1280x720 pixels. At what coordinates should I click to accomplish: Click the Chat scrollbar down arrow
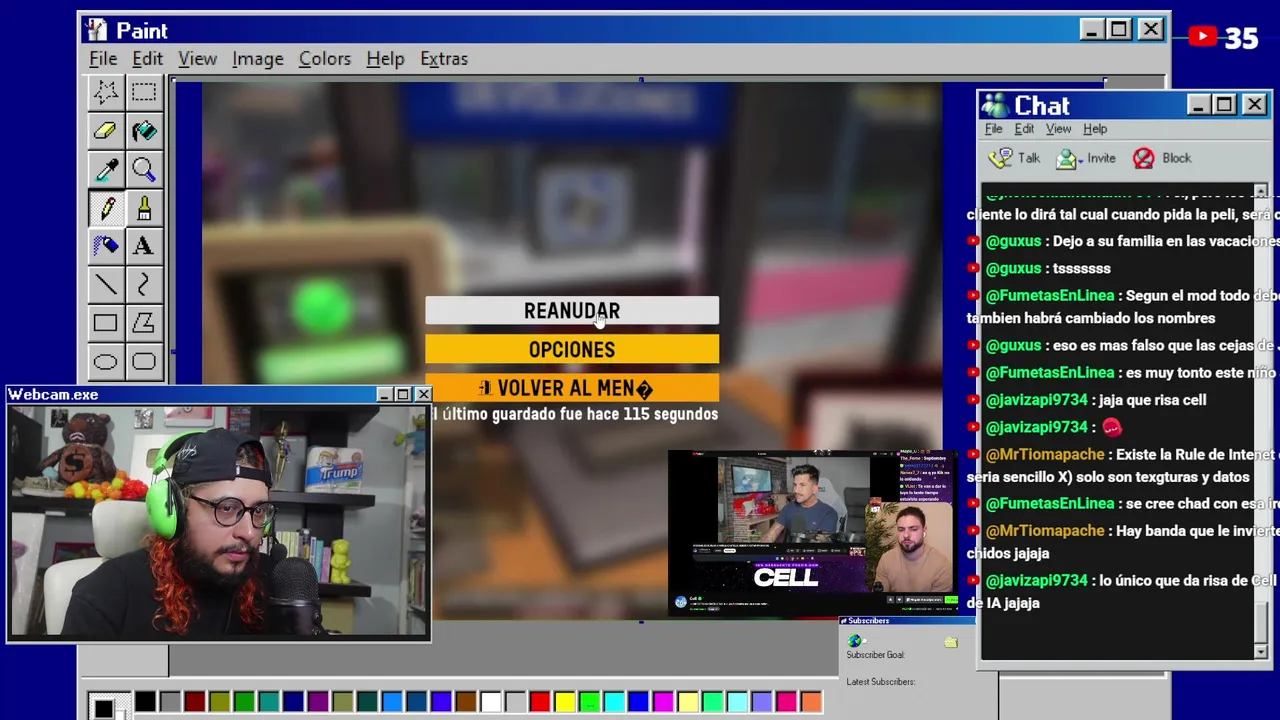coord(1260,651)
